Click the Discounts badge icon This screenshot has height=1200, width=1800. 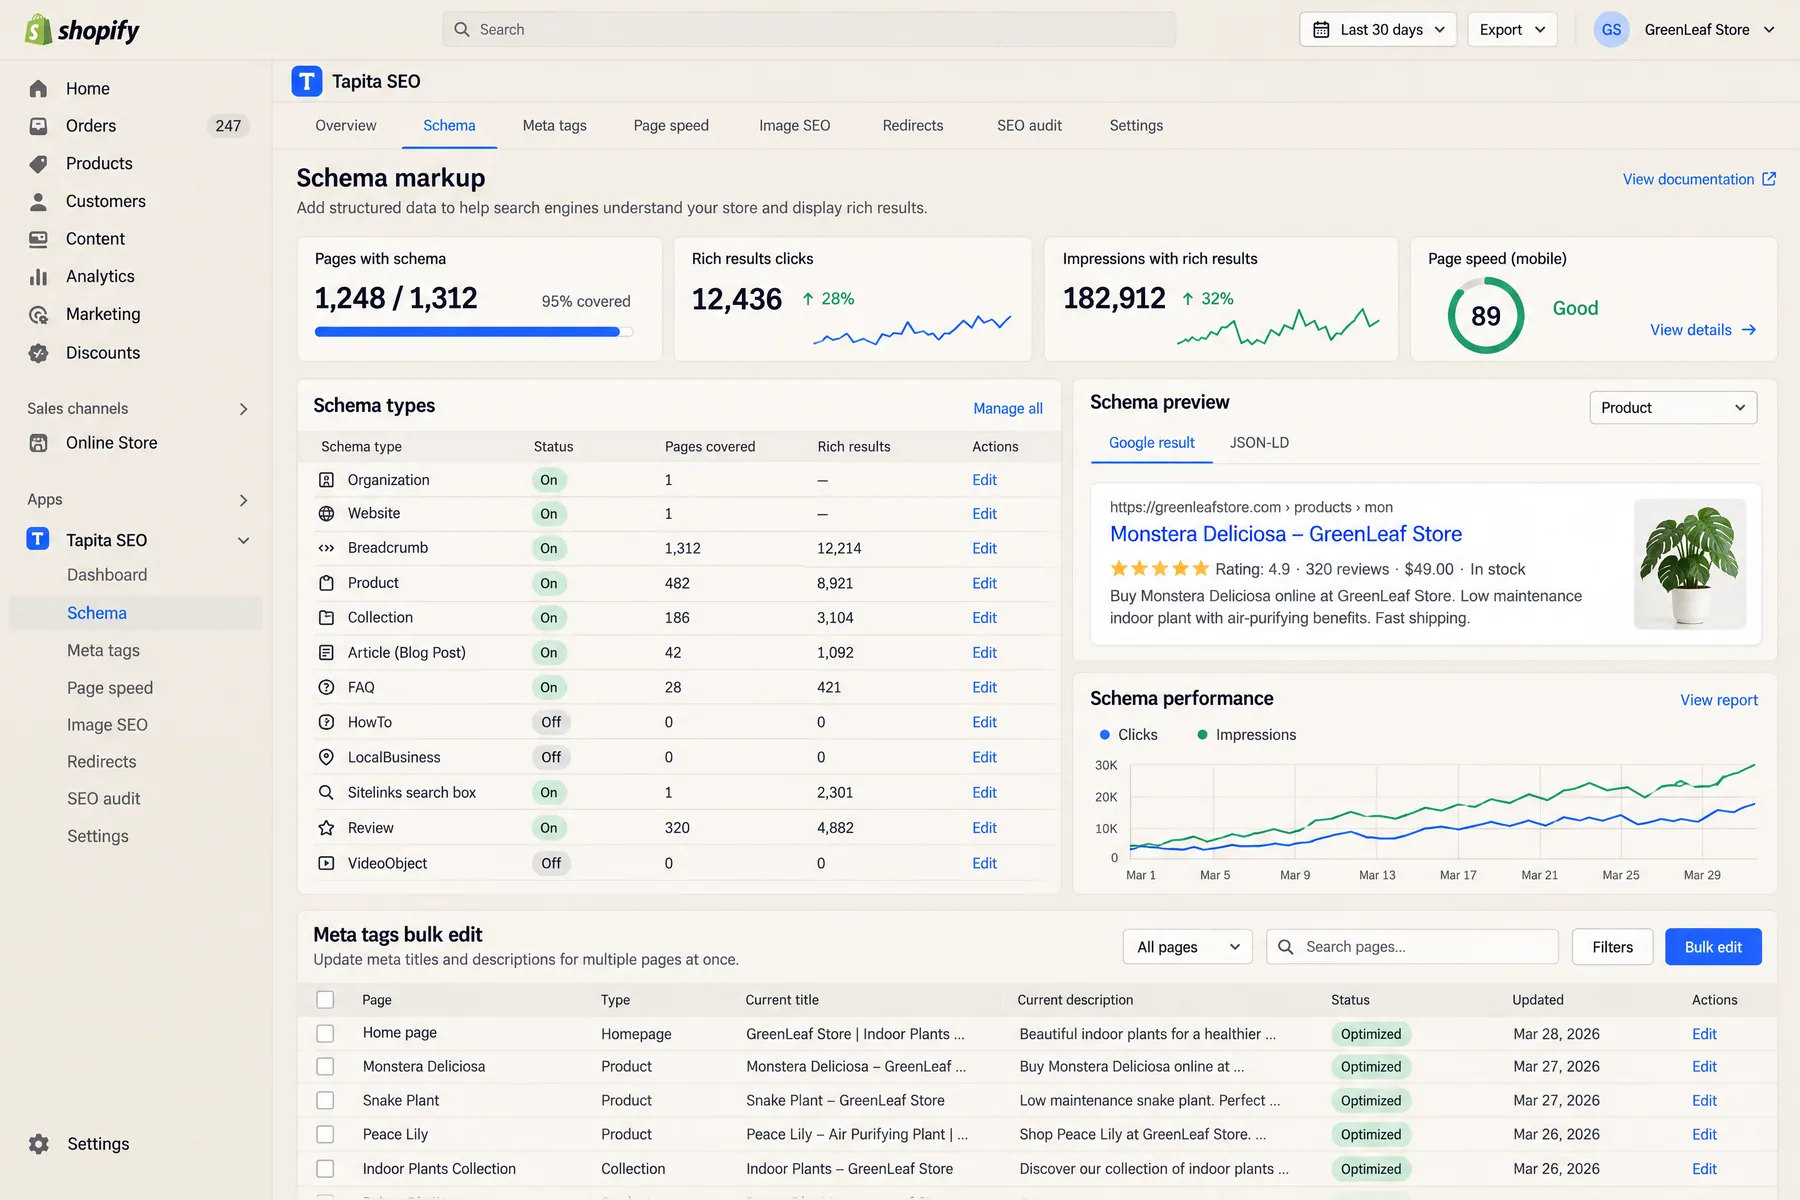coord(38,353)
